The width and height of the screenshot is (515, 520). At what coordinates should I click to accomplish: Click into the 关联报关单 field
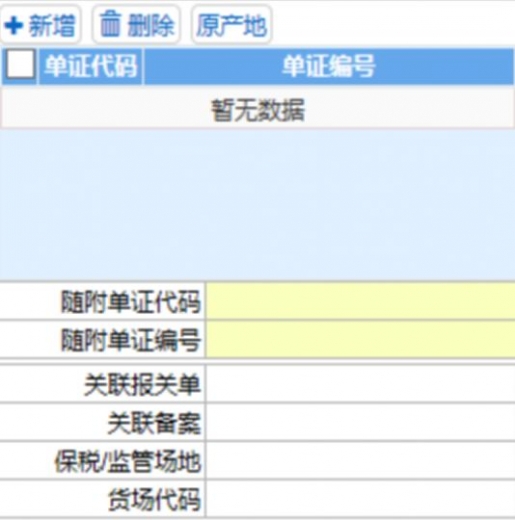[360, 384]
